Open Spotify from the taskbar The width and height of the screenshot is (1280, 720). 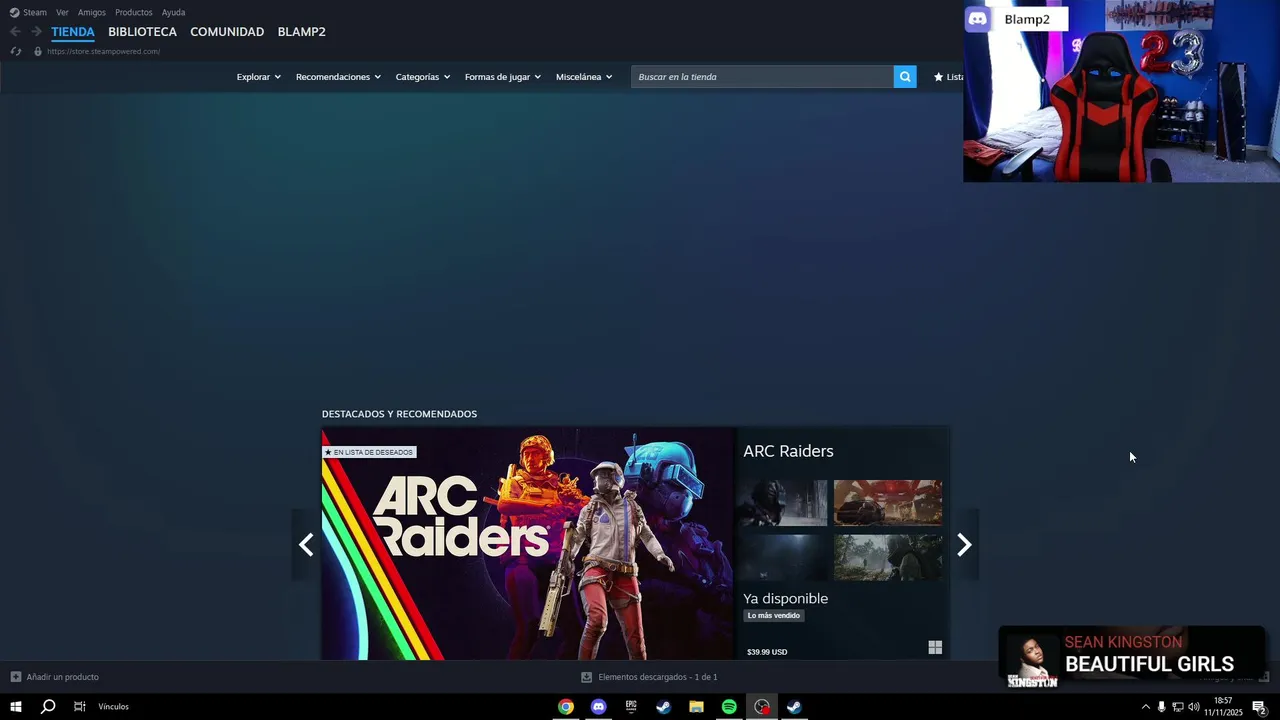click(x=729, y=707)
